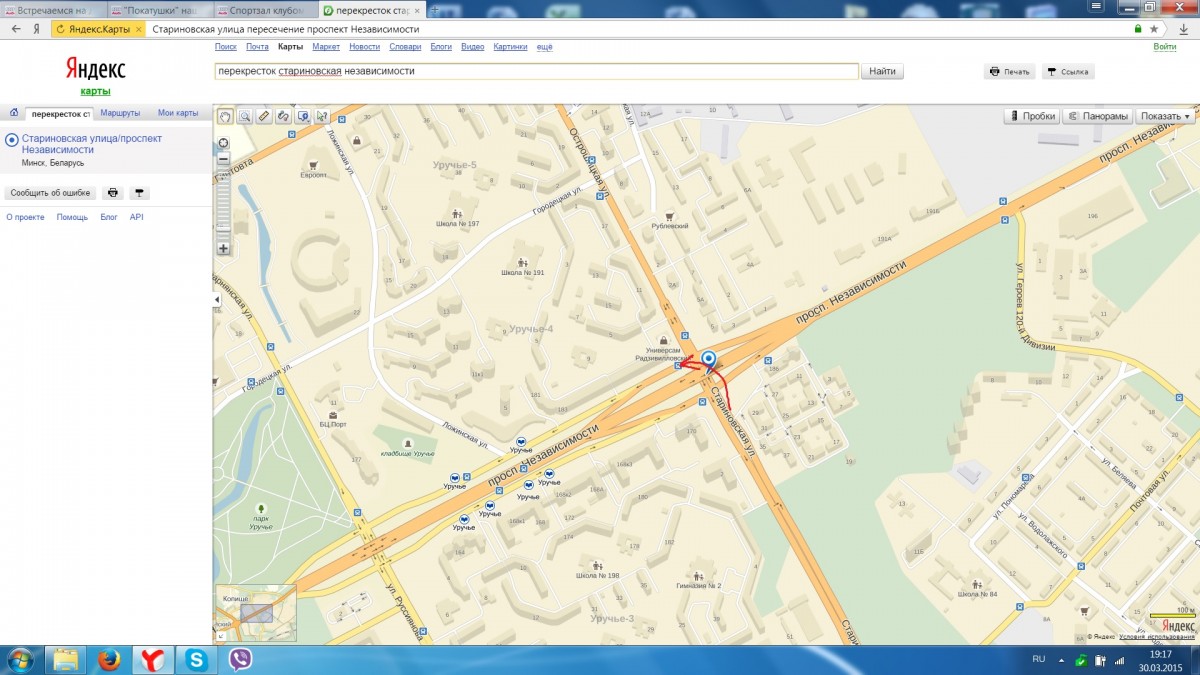Click the Войти sign-in link
Viewport: 1200px width, 675px height.
click(1165, 47)
